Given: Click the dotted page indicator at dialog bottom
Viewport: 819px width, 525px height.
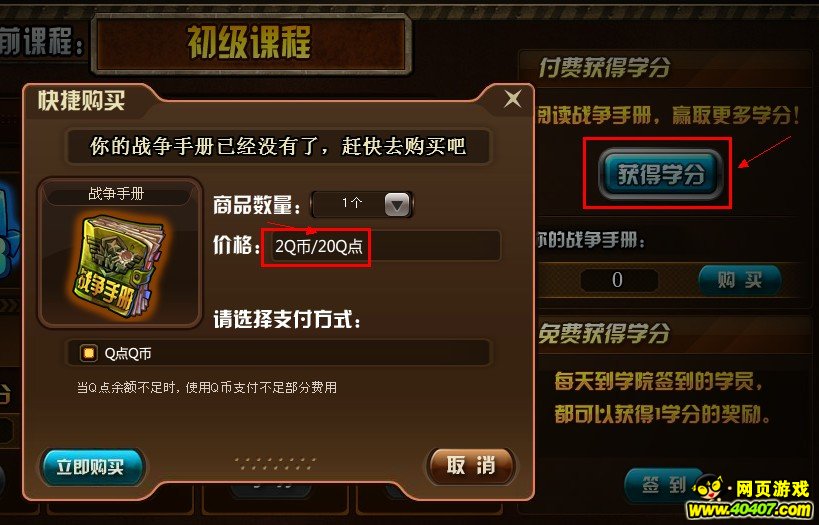Looking at the screenshot, I should (275, 463).
